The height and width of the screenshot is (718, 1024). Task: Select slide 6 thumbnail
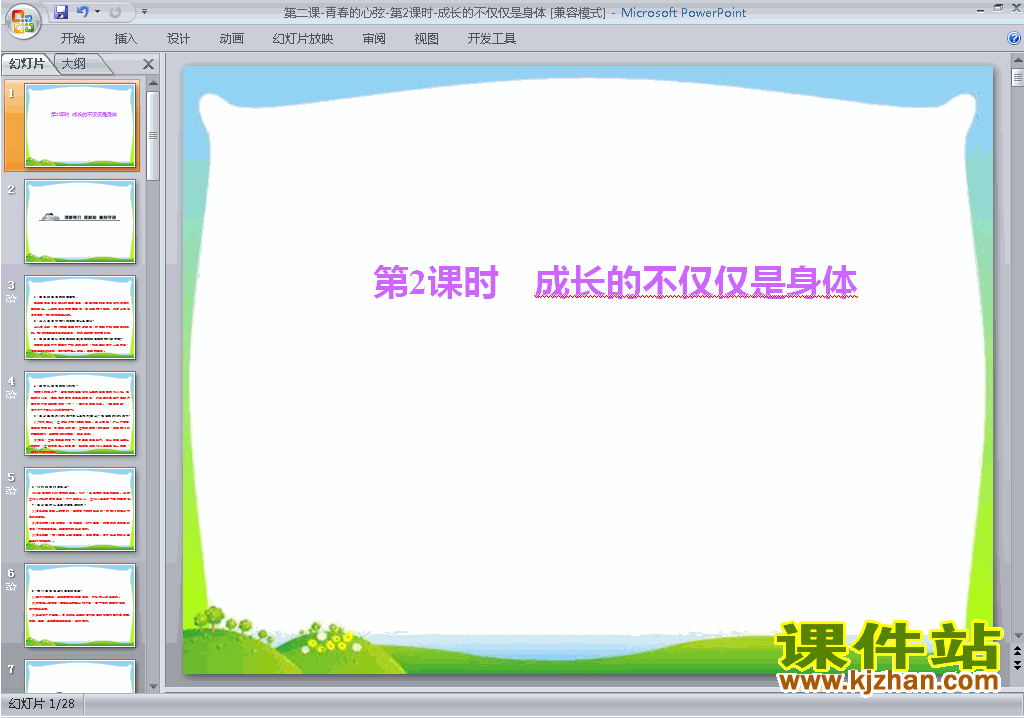click(x=80, y=606)
